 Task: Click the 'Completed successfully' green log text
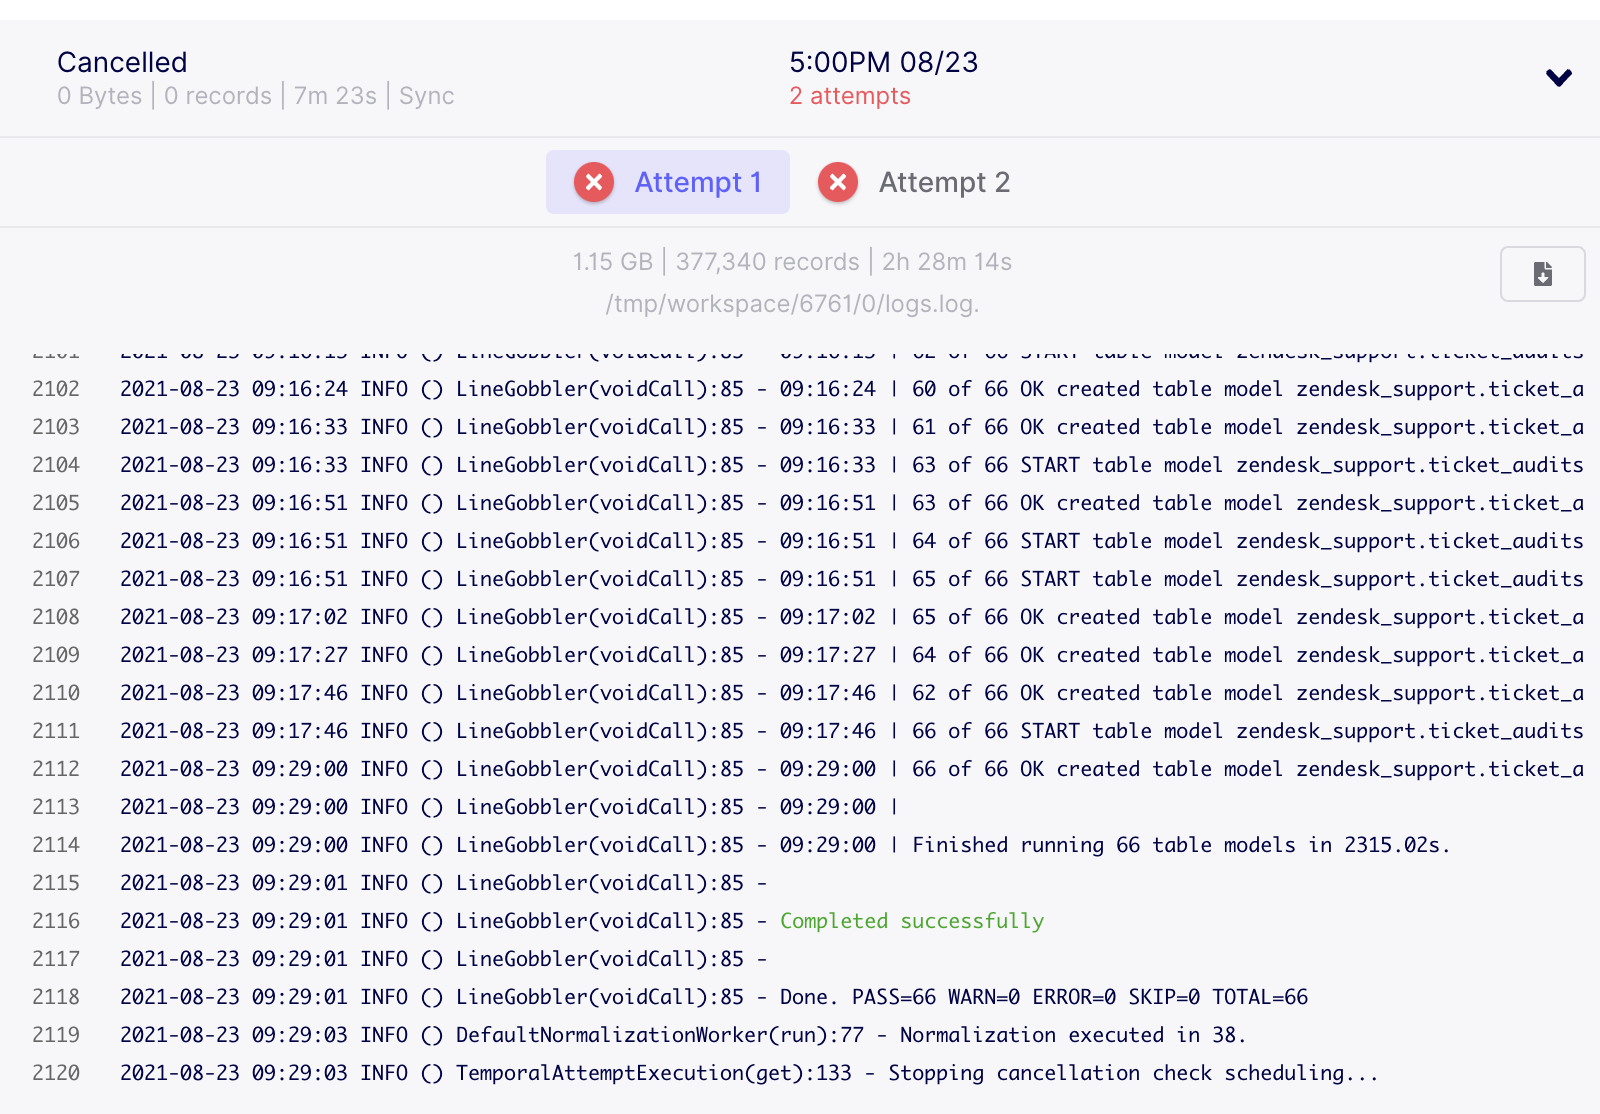[x=911, y=921]
